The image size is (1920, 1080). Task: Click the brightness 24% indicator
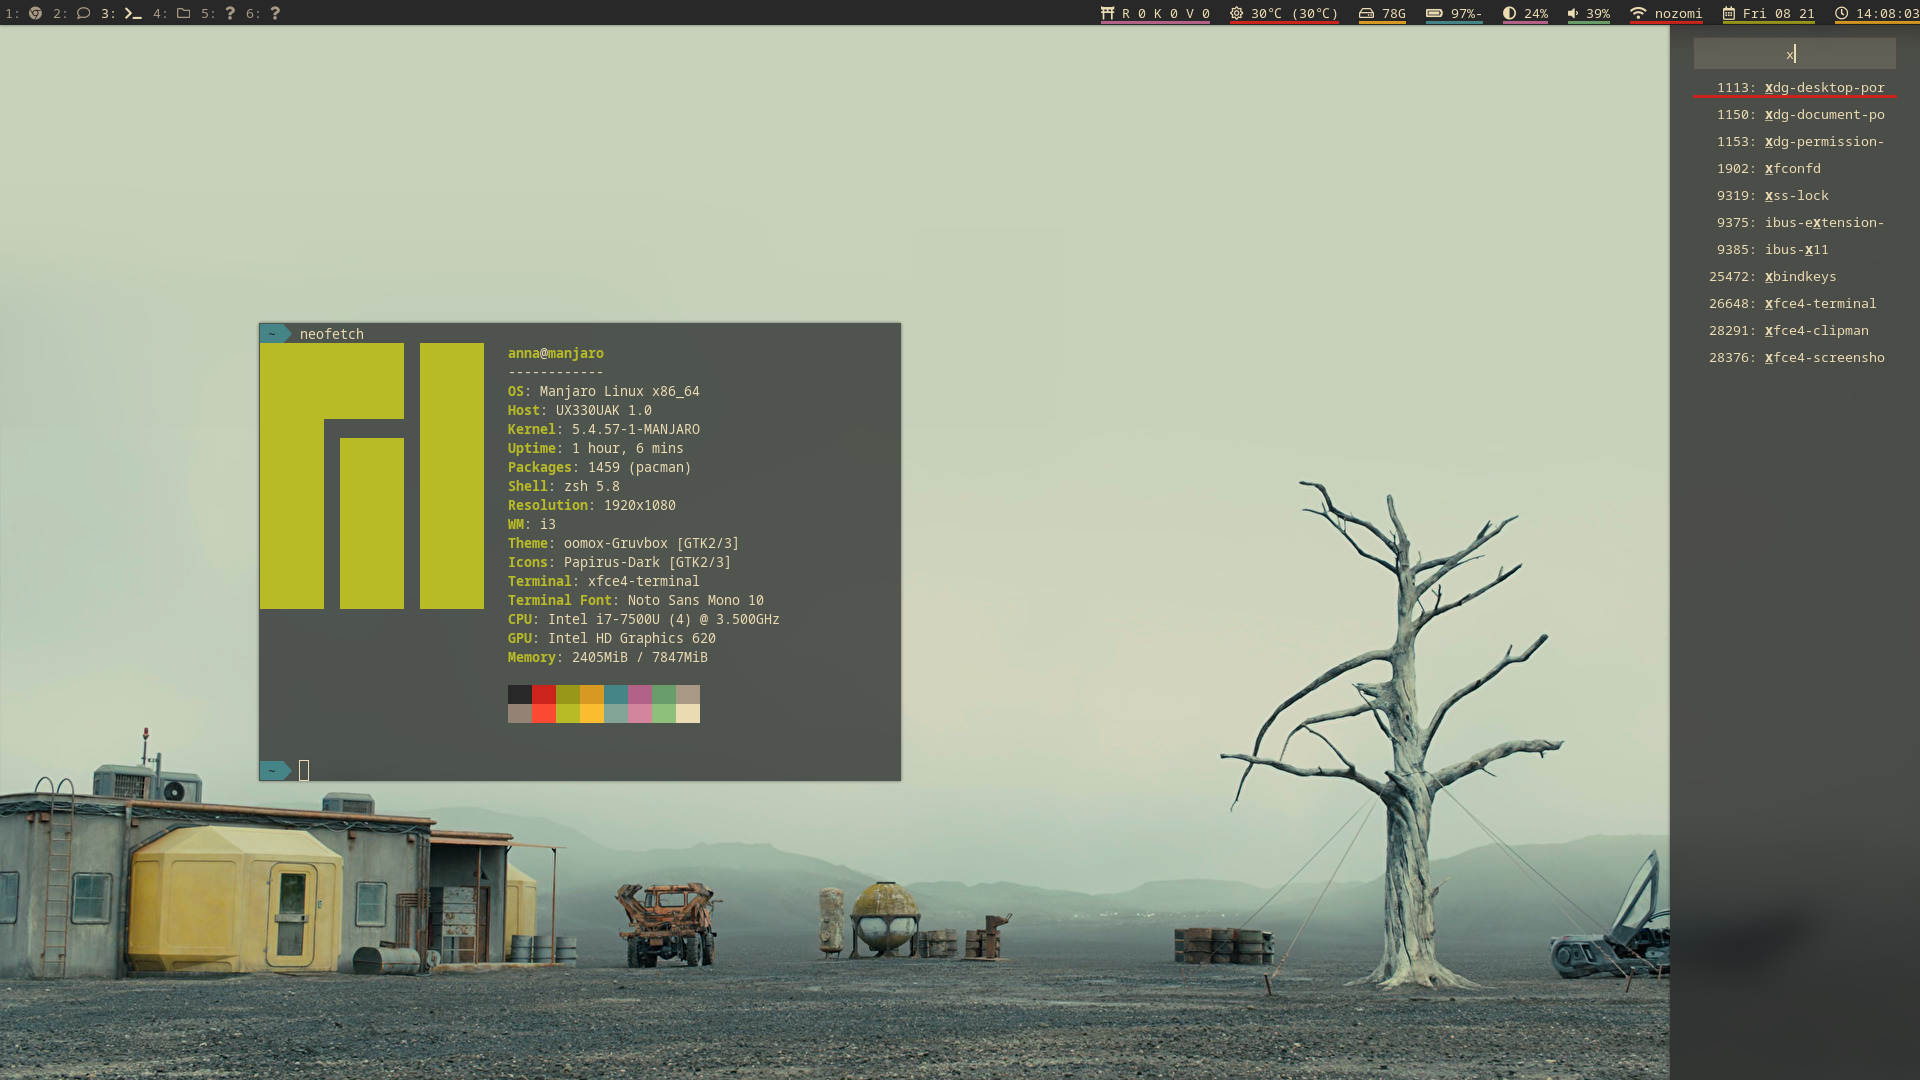pos(1525,13)
